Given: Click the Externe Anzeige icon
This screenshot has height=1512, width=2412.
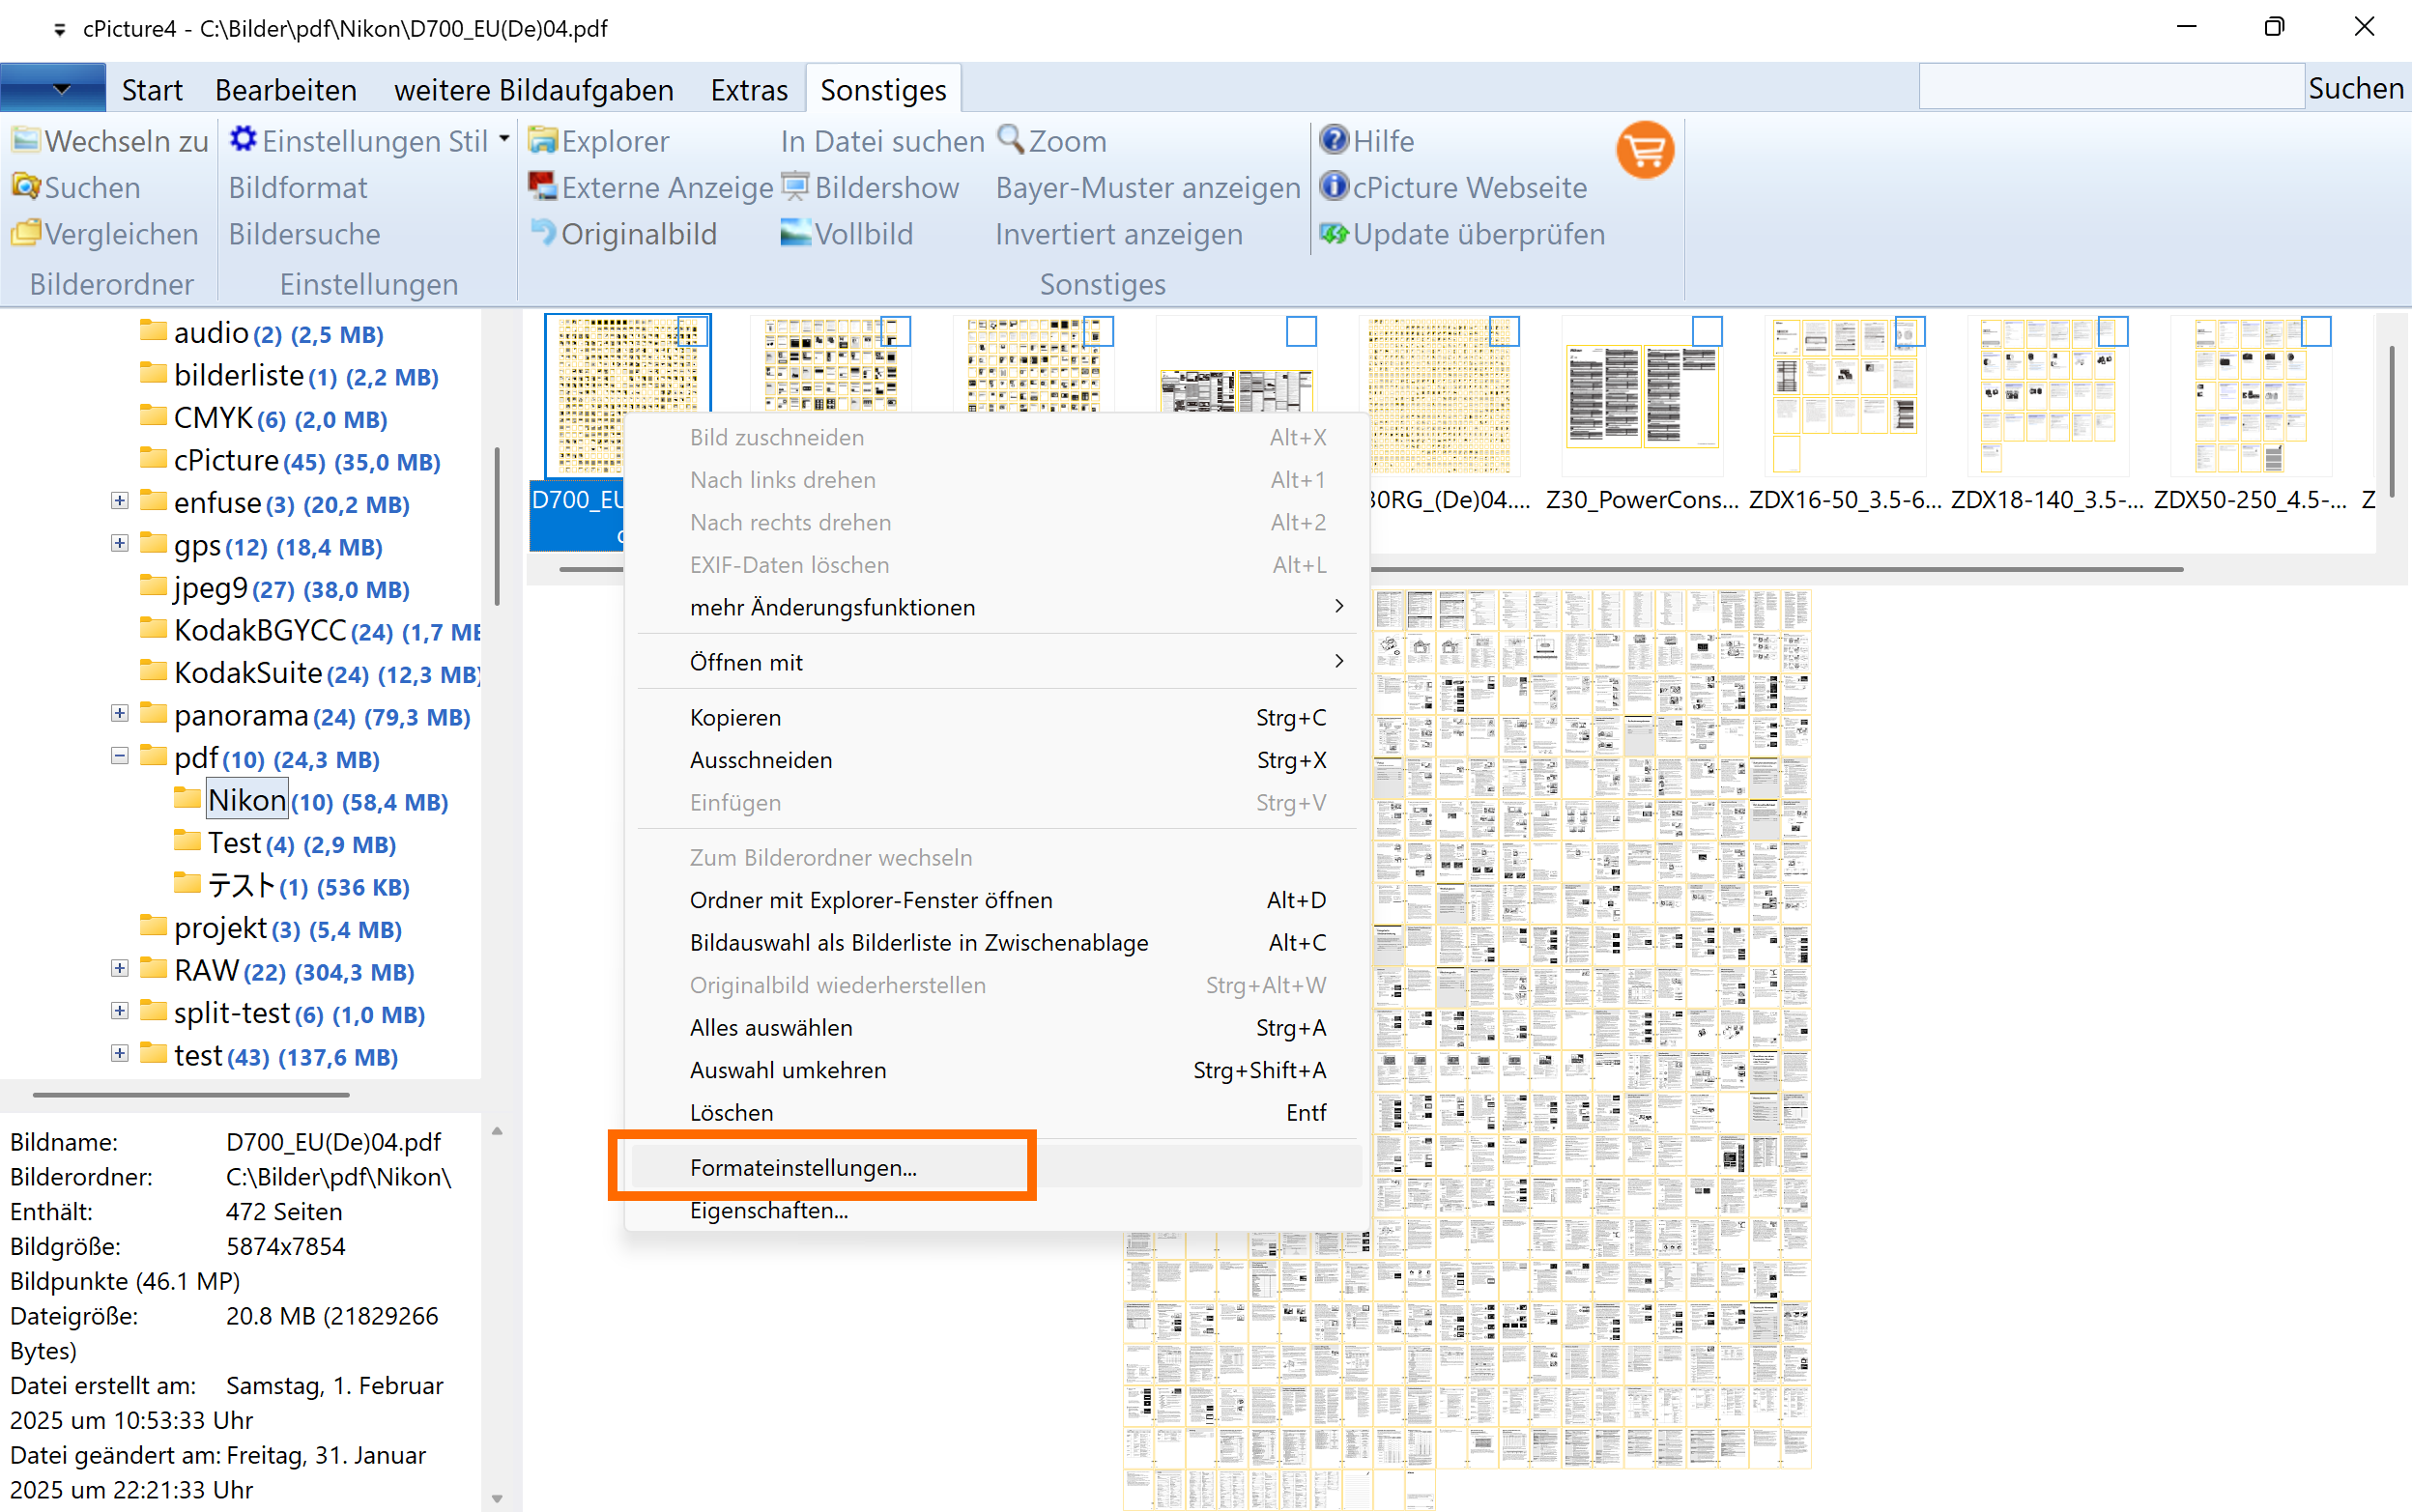Looking at the screenshot, I should [x=543, y=187].
